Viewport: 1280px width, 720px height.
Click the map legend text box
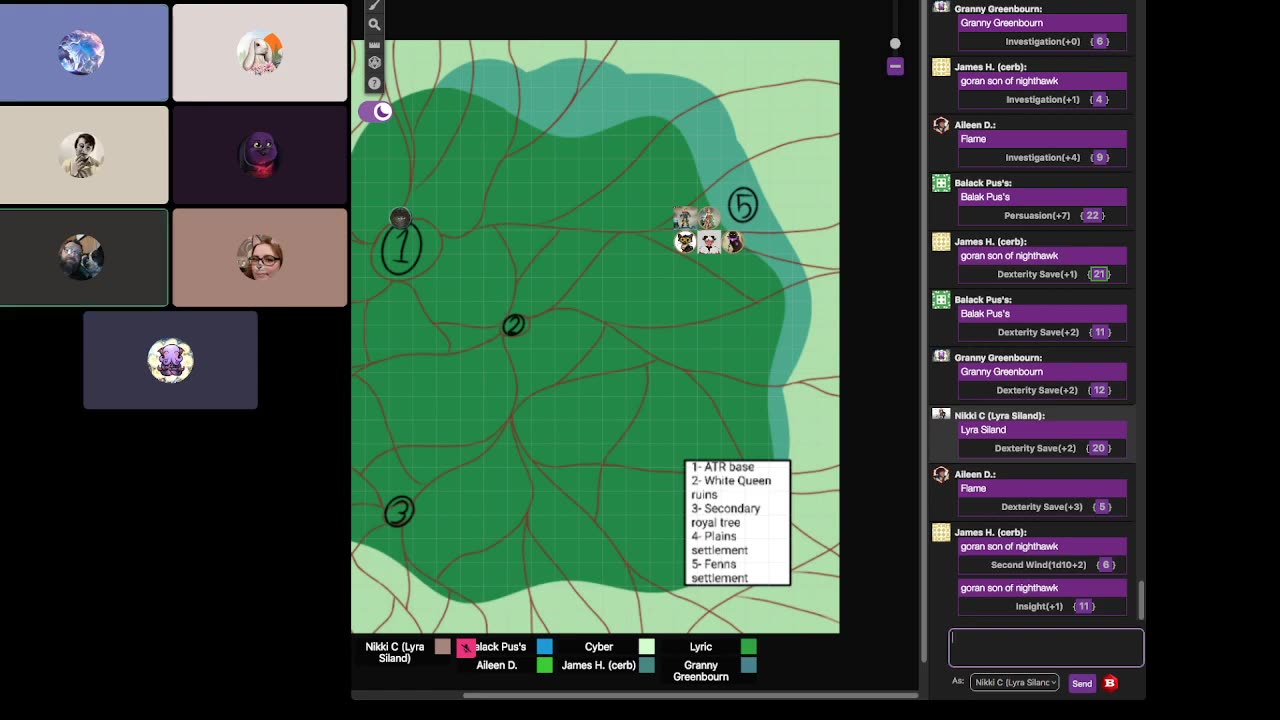(x=738, y=522)
